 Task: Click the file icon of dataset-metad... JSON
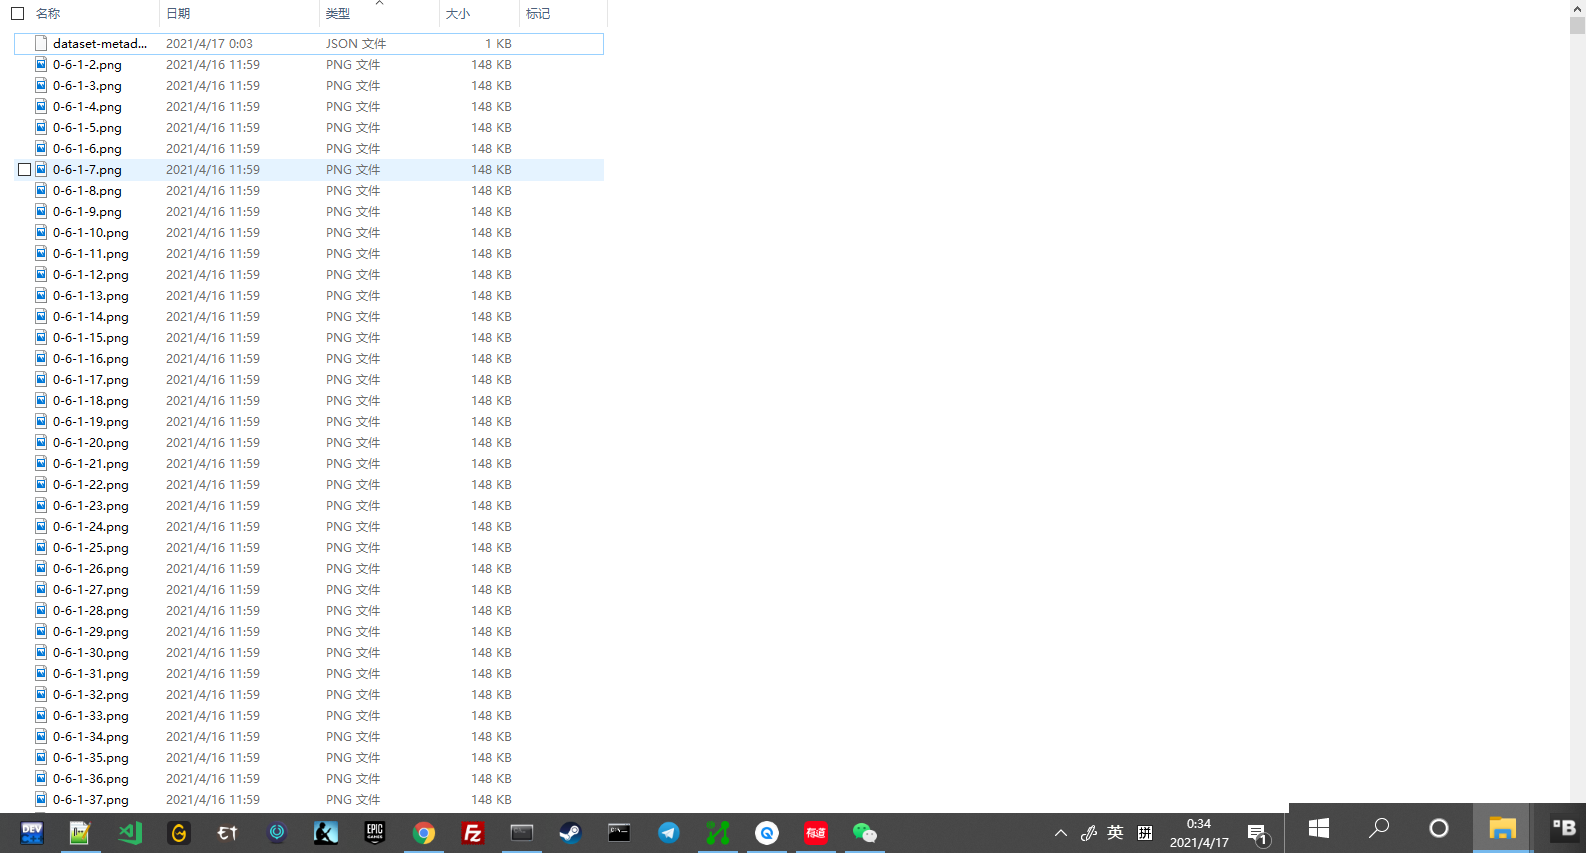tap(41, 43)
